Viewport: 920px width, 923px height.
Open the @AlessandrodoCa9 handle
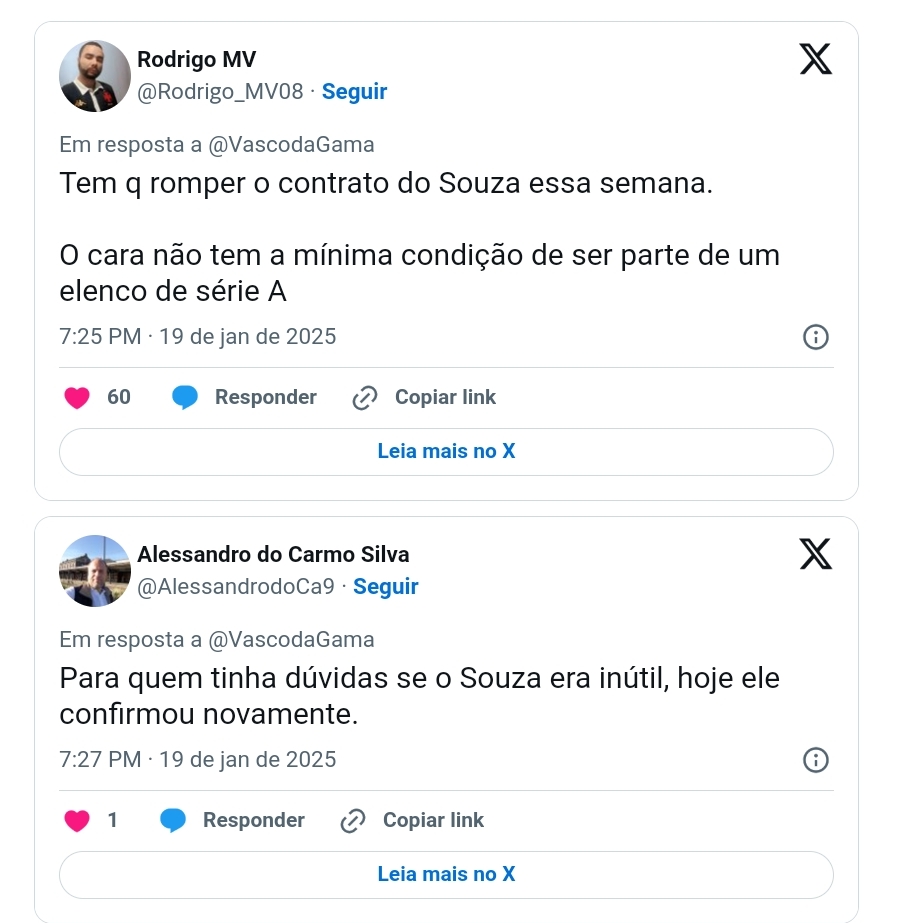236,587
